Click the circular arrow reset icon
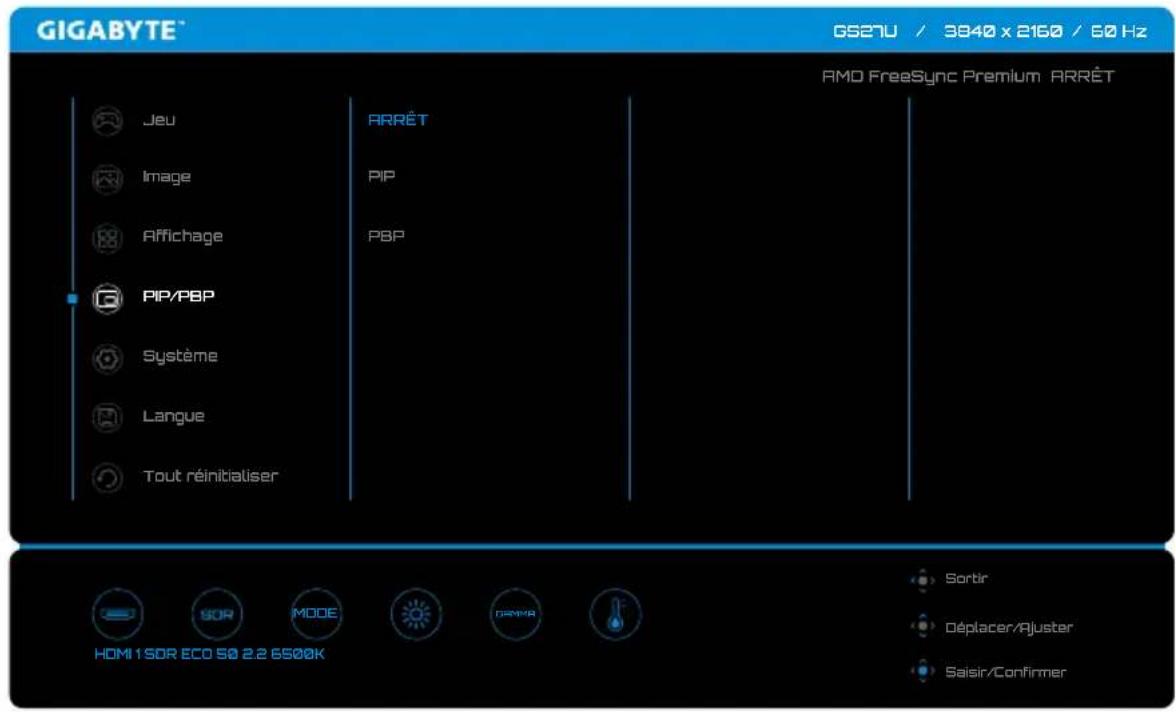The height and width of the screenshot is (712, 1176). [x=107, y=478]
